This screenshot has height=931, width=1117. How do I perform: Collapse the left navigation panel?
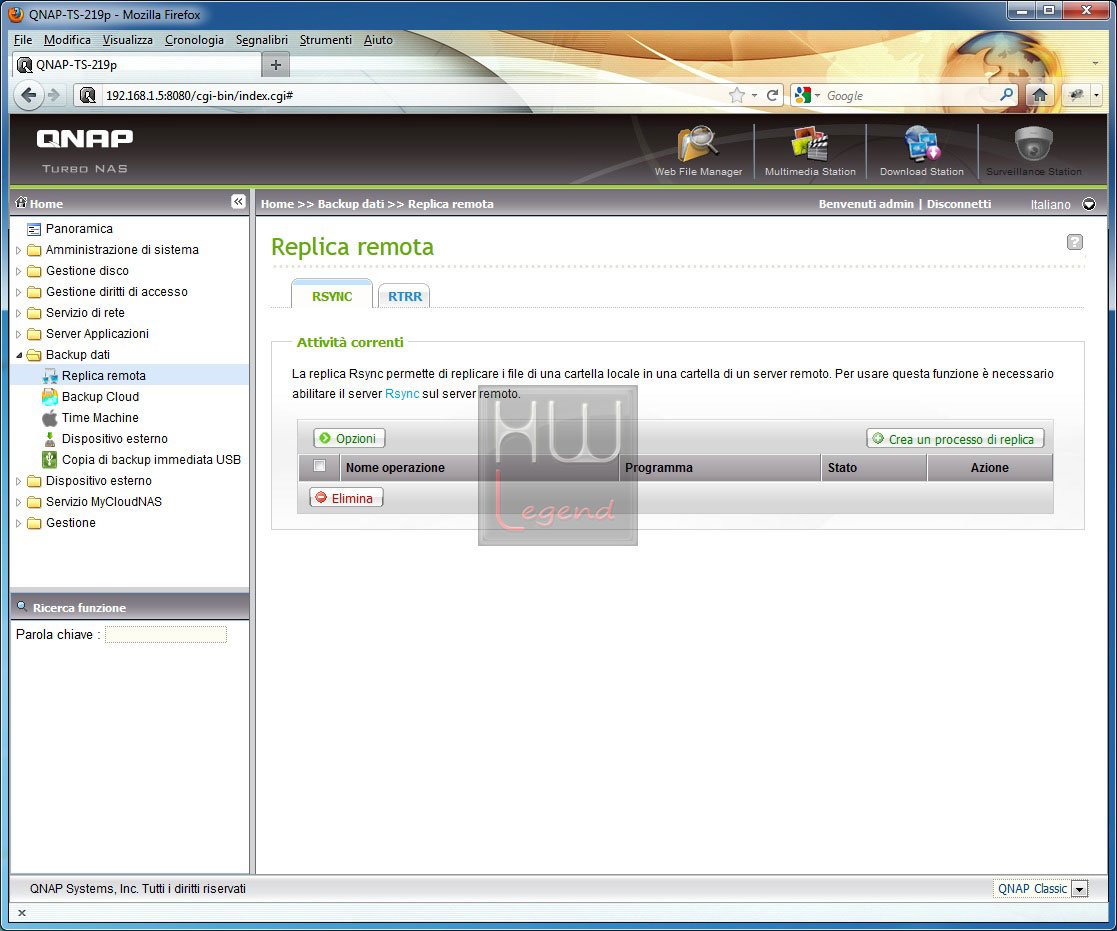point(238,202)
